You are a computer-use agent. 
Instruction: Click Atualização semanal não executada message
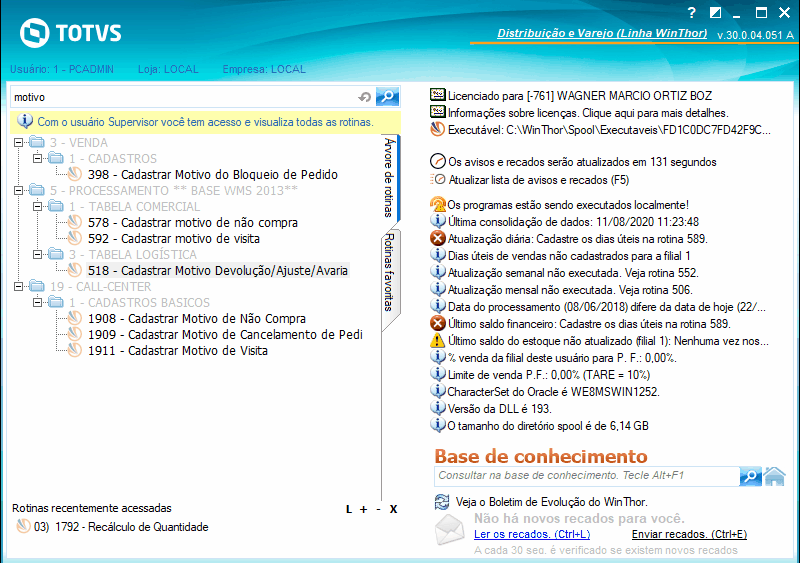[x=573, y=273]
